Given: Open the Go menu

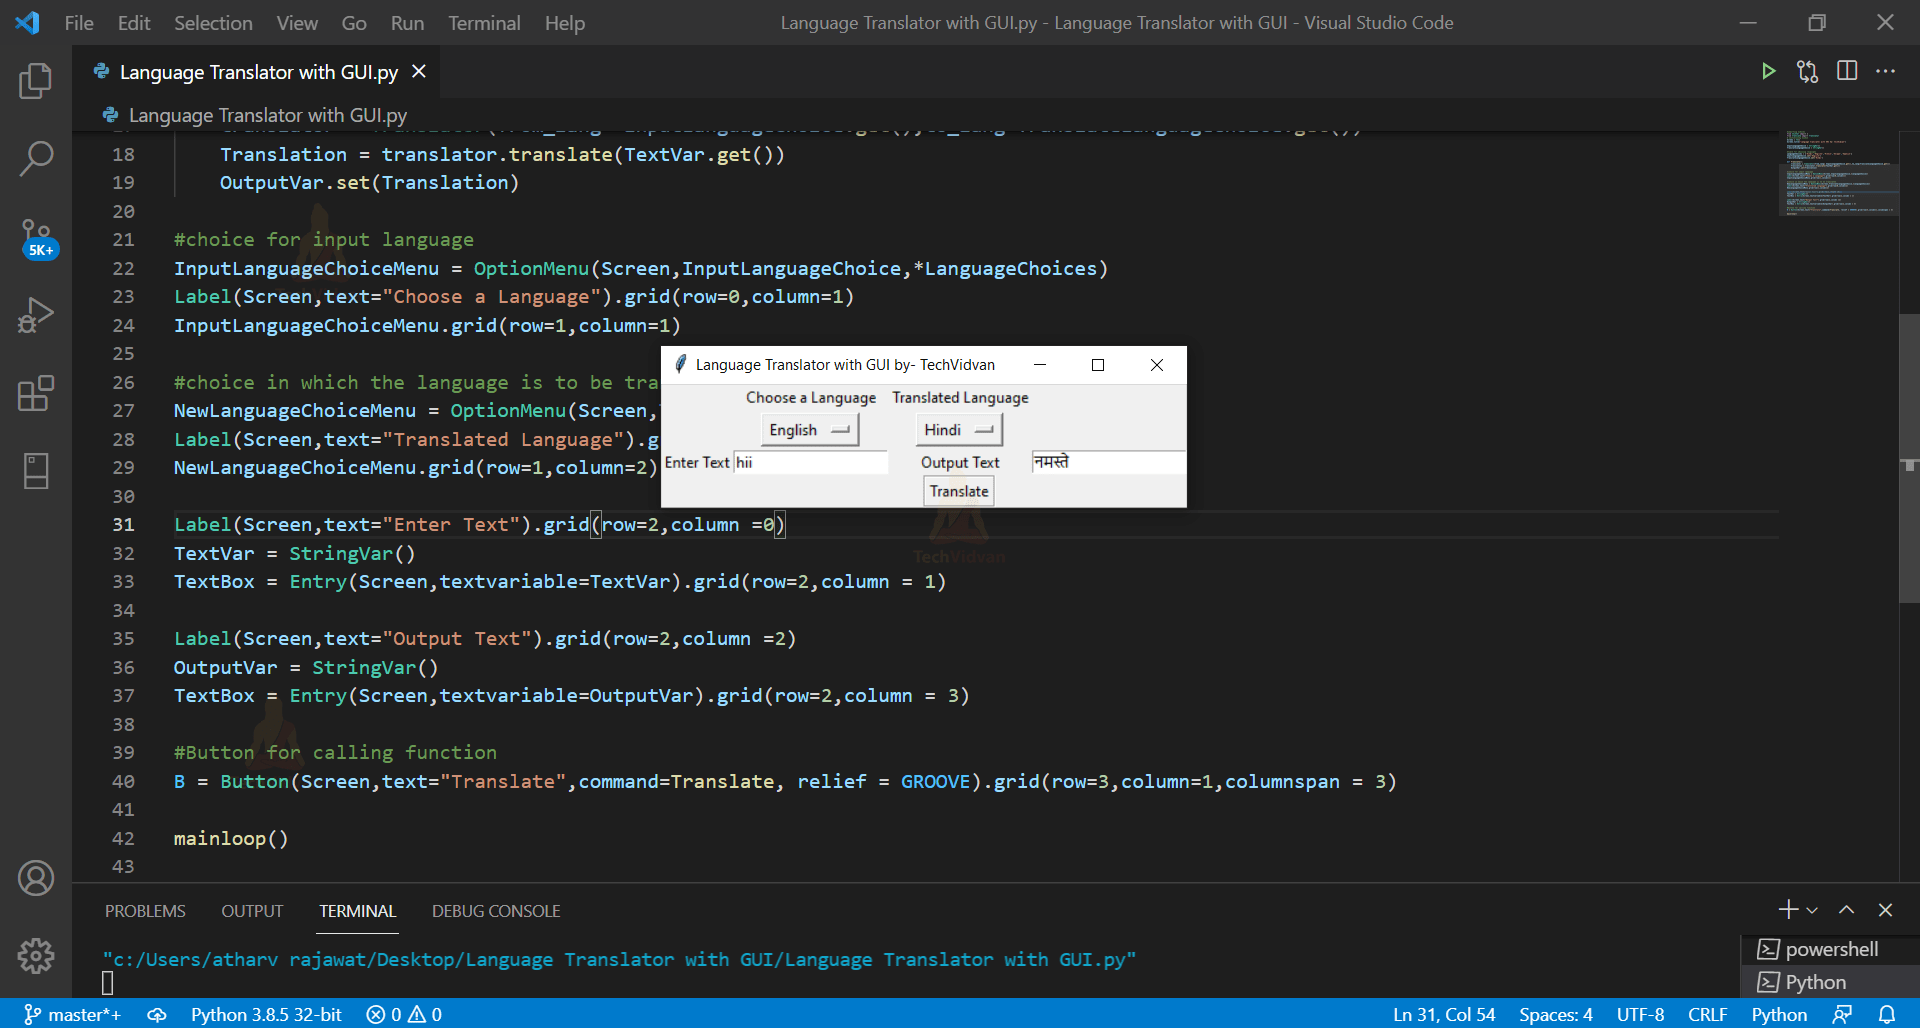Looking at the screenshot, I should [354, 22].
